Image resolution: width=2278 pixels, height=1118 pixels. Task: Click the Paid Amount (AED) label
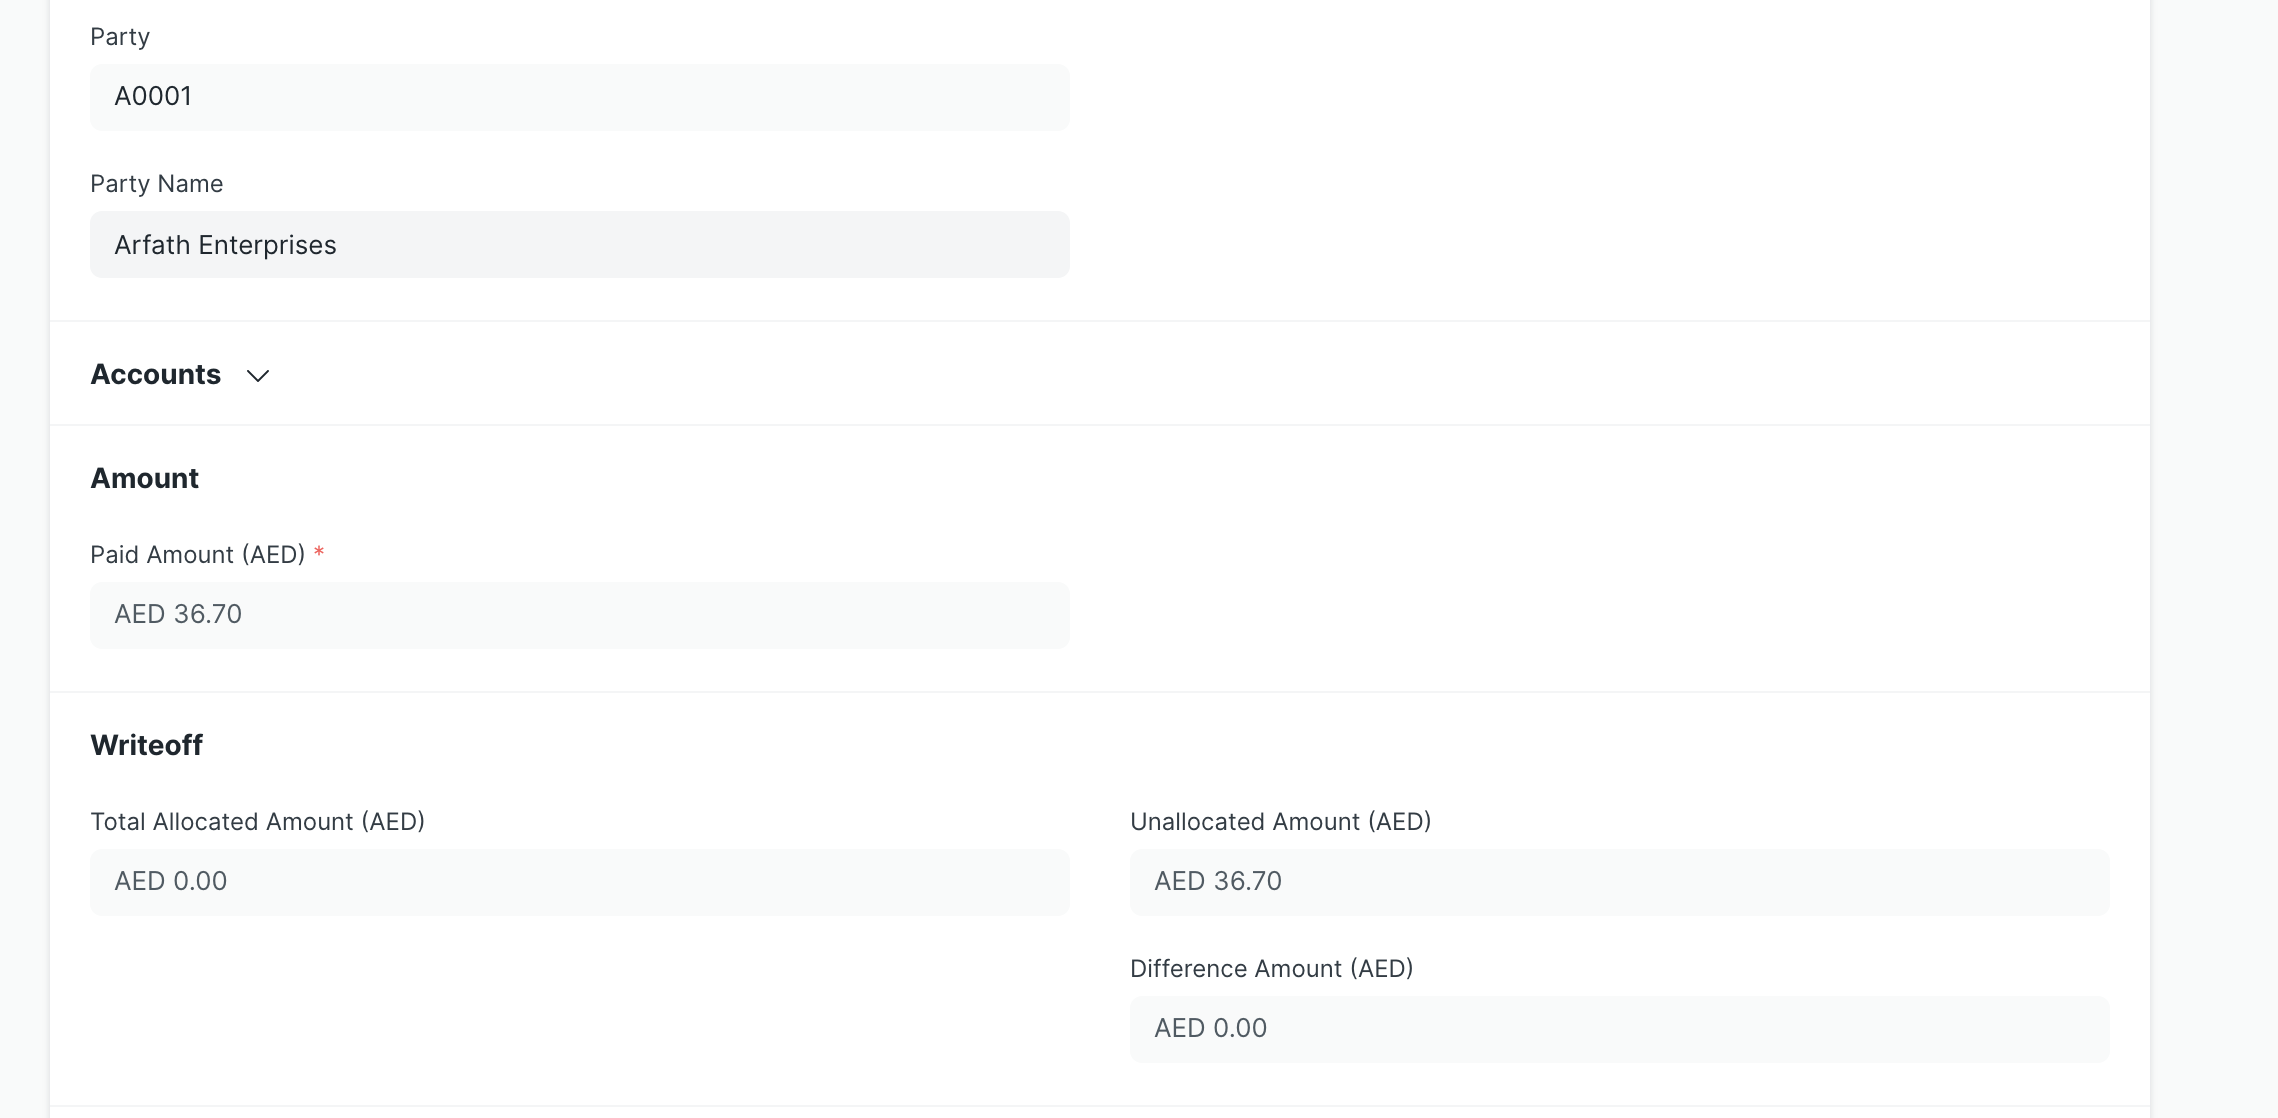pyautogui.click(x=197, y=554)
